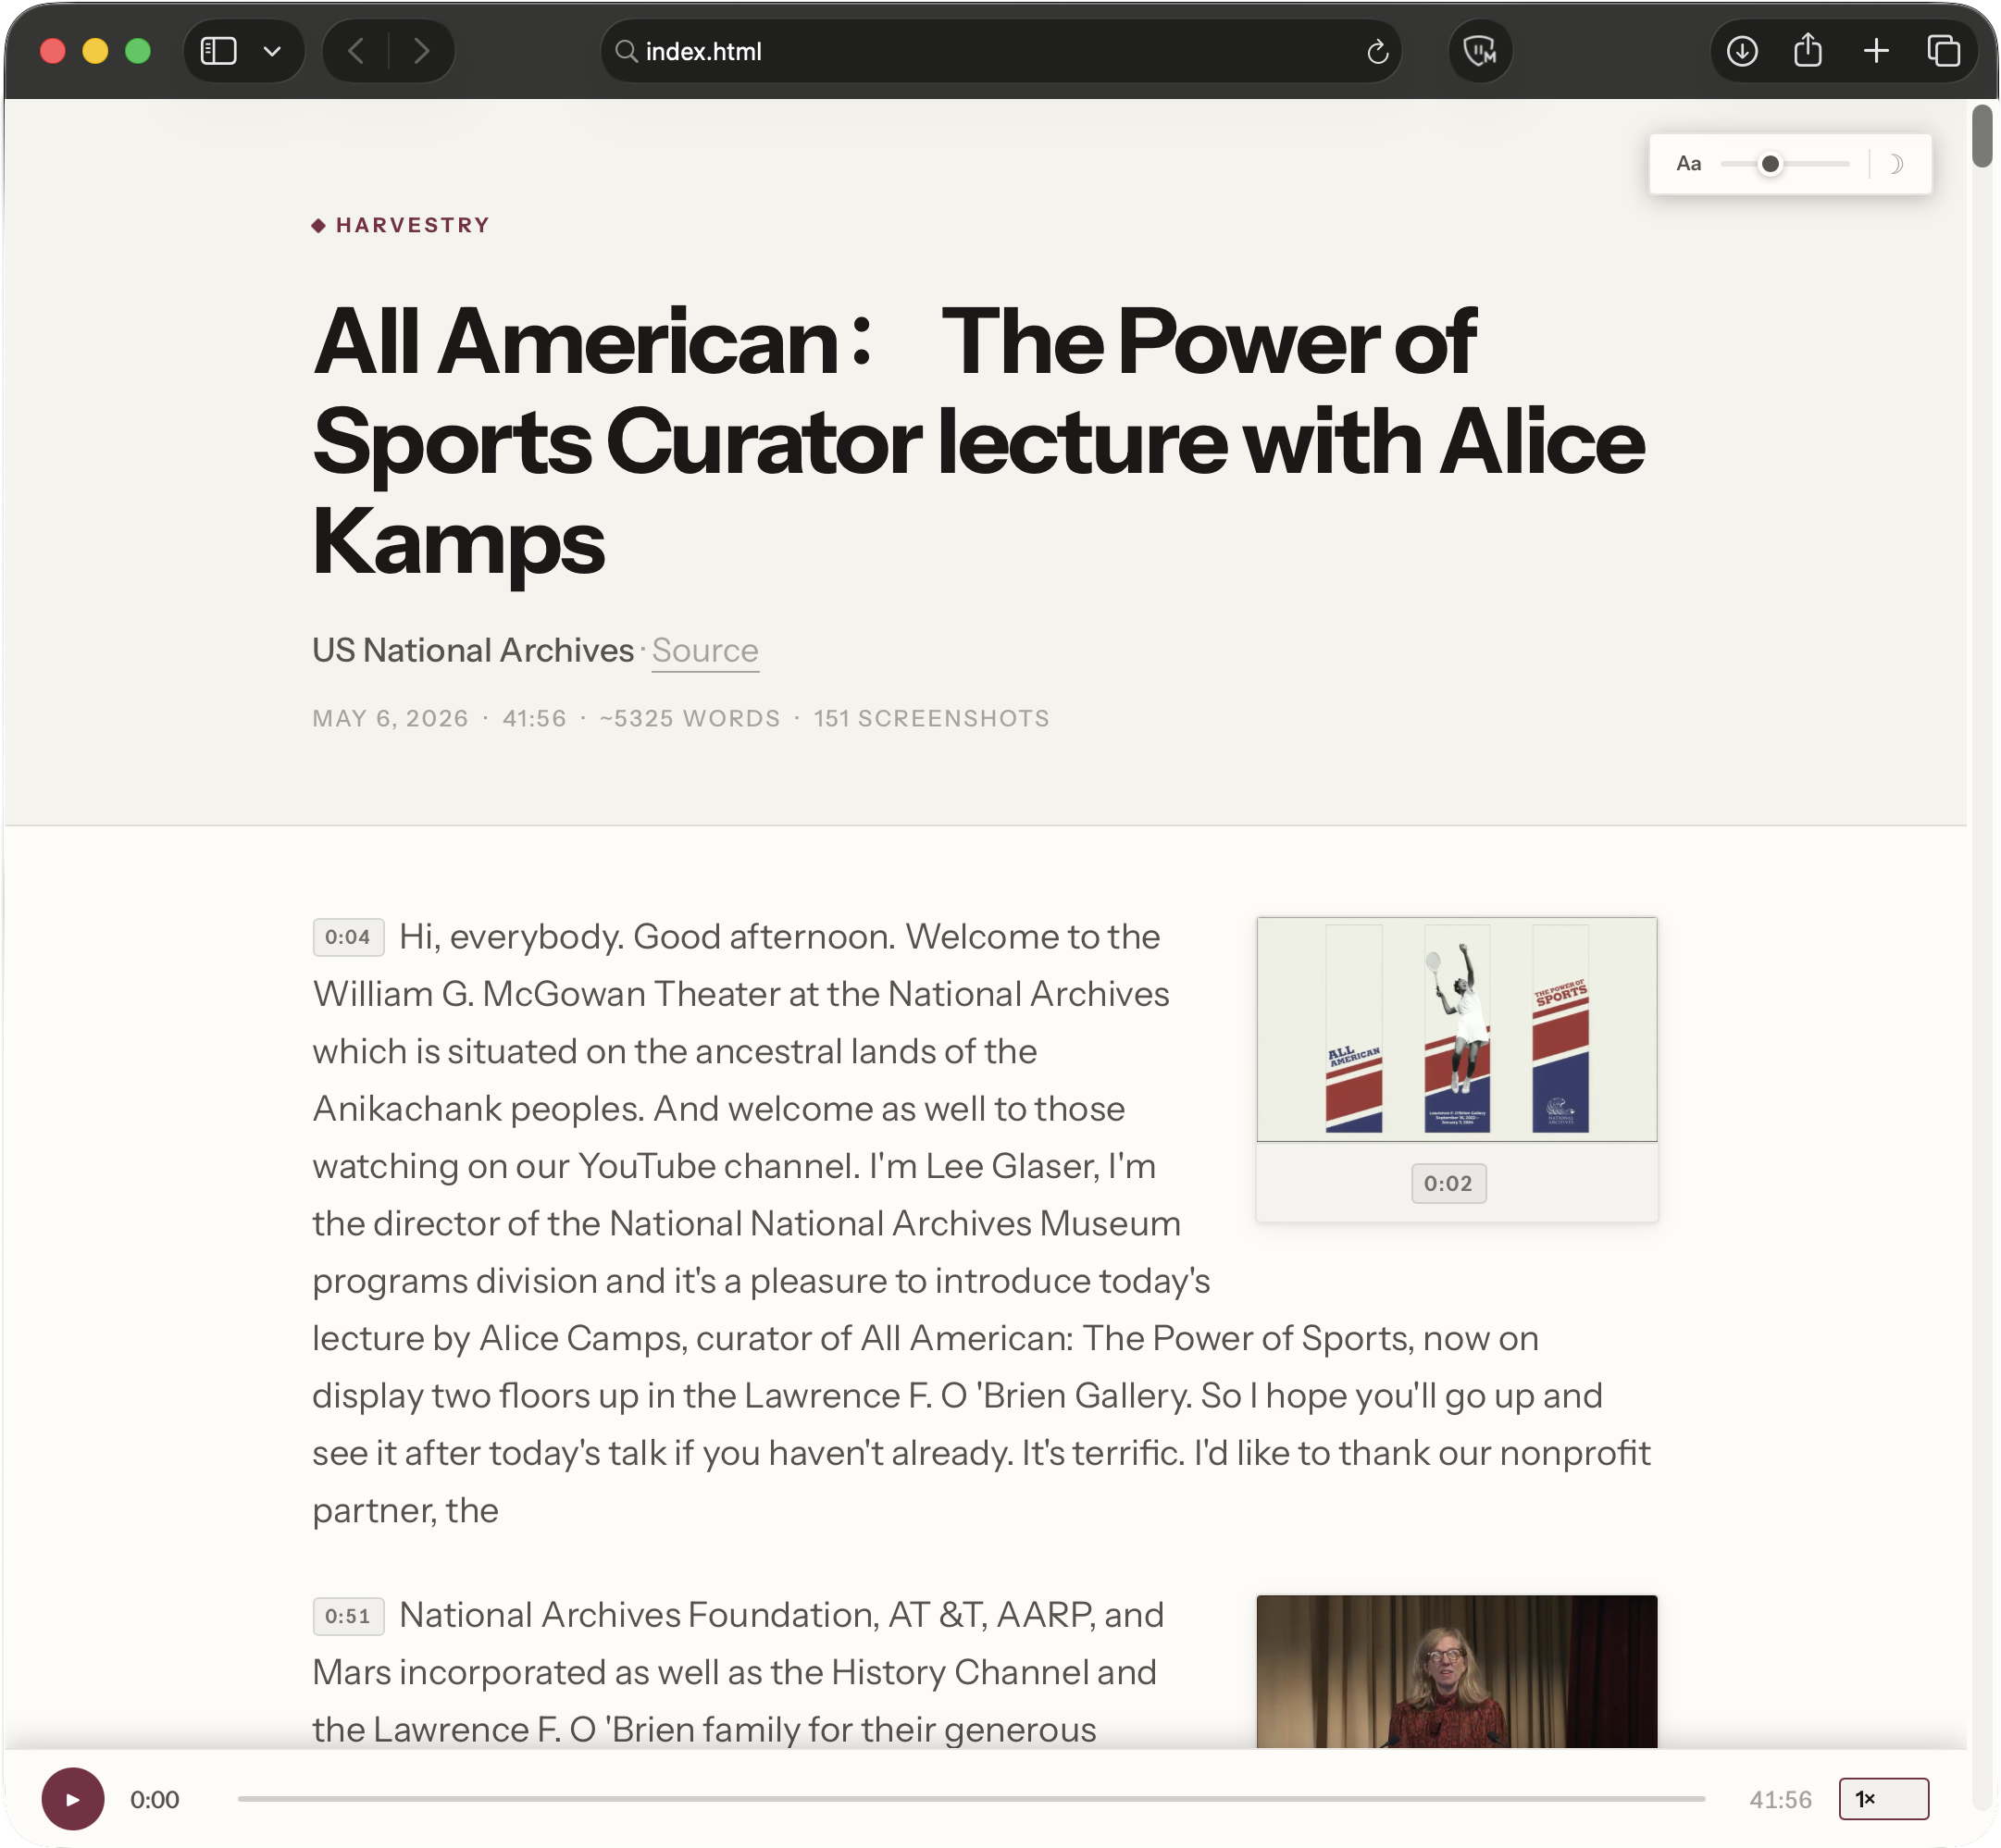Adjust the font size slider
Viewport: 2001px width, 1848px height.
(x=1784, y=164)
